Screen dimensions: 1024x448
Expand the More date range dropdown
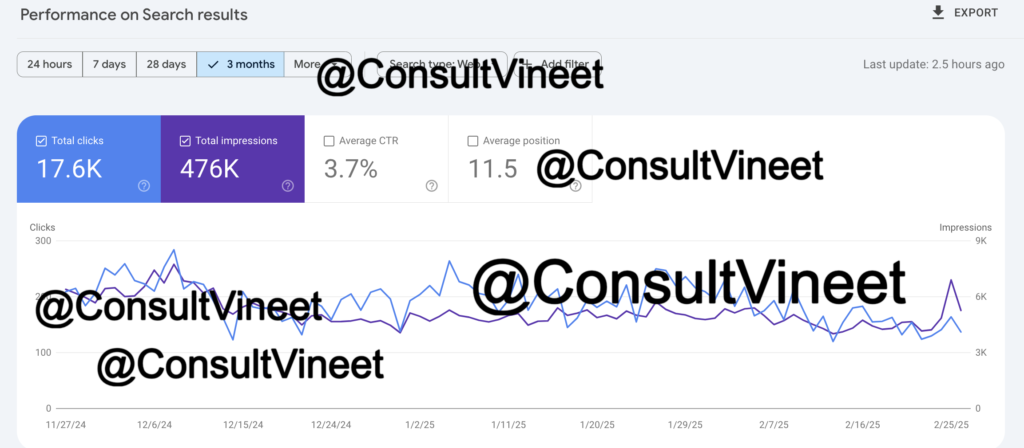(x=317, y=65)
